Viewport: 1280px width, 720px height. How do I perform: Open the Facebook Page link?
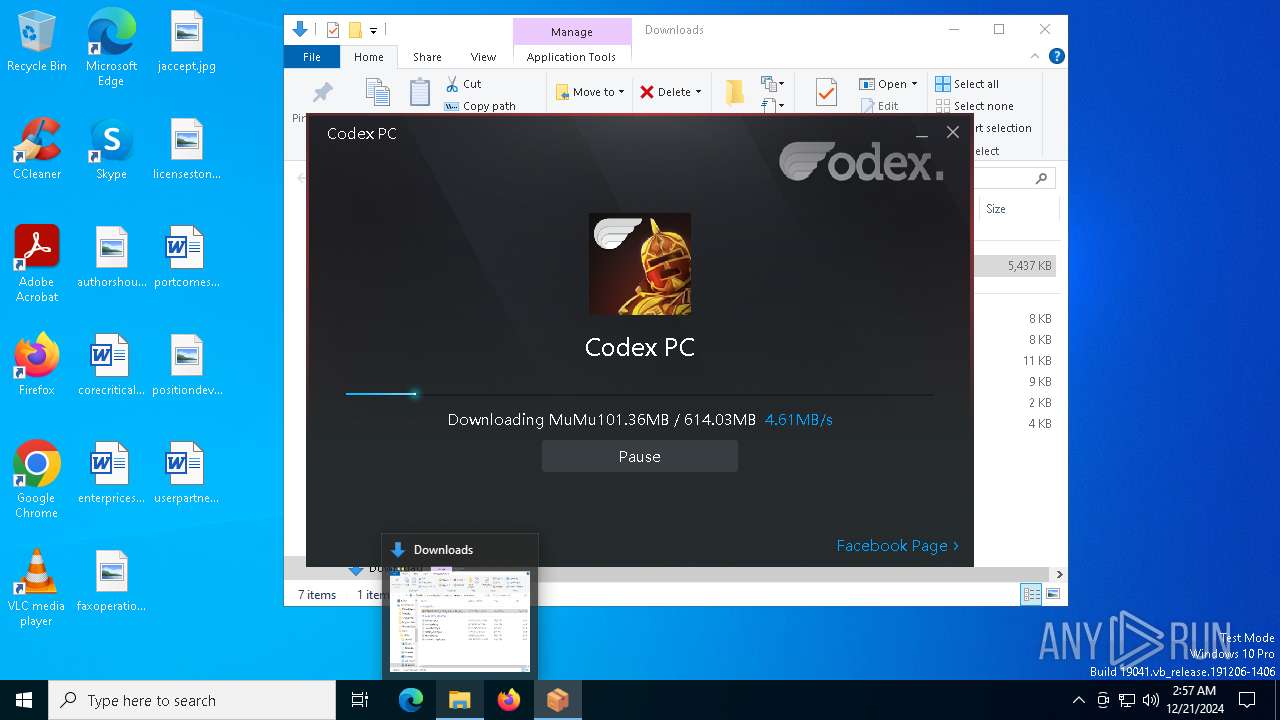897,545
